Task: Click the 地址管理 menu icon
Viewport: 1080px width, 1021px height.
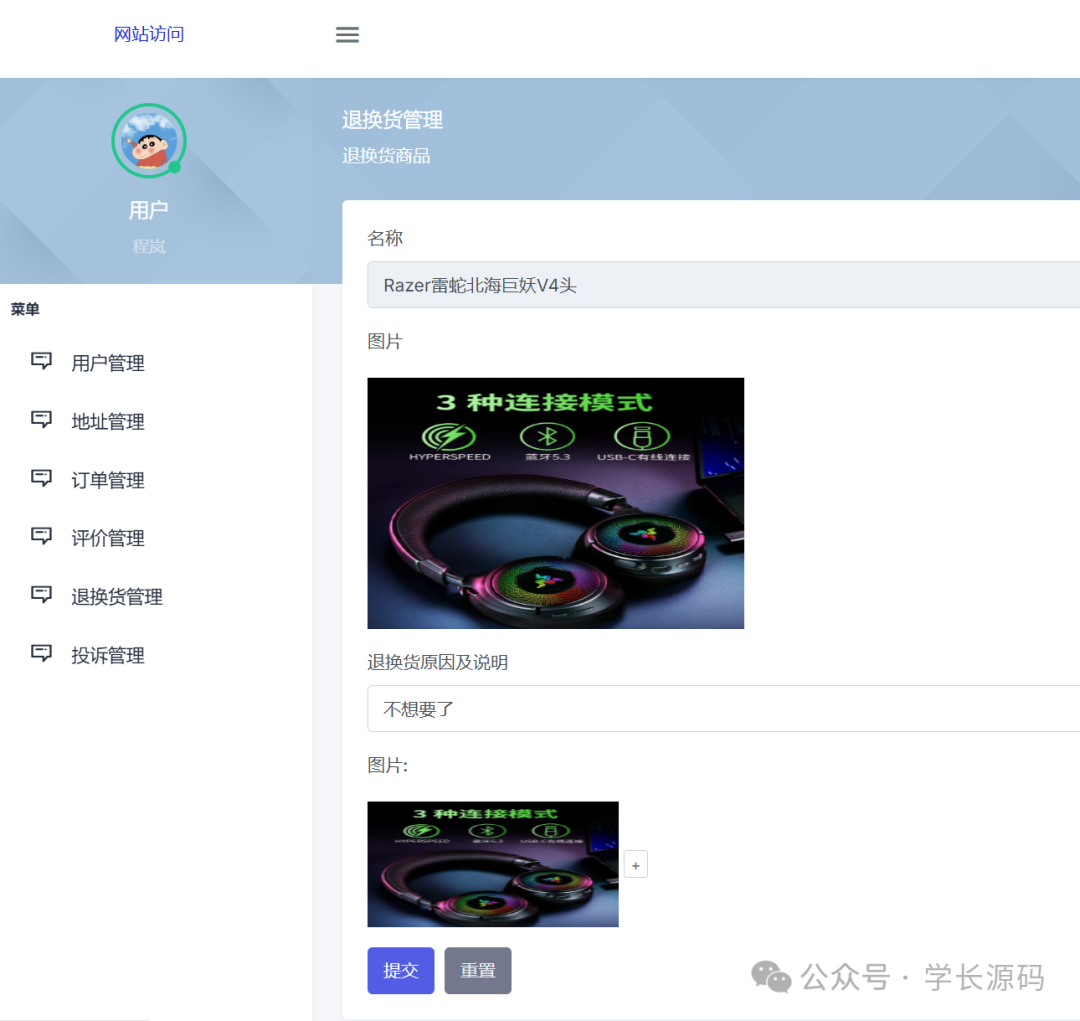Action: (x=41, y=420)
